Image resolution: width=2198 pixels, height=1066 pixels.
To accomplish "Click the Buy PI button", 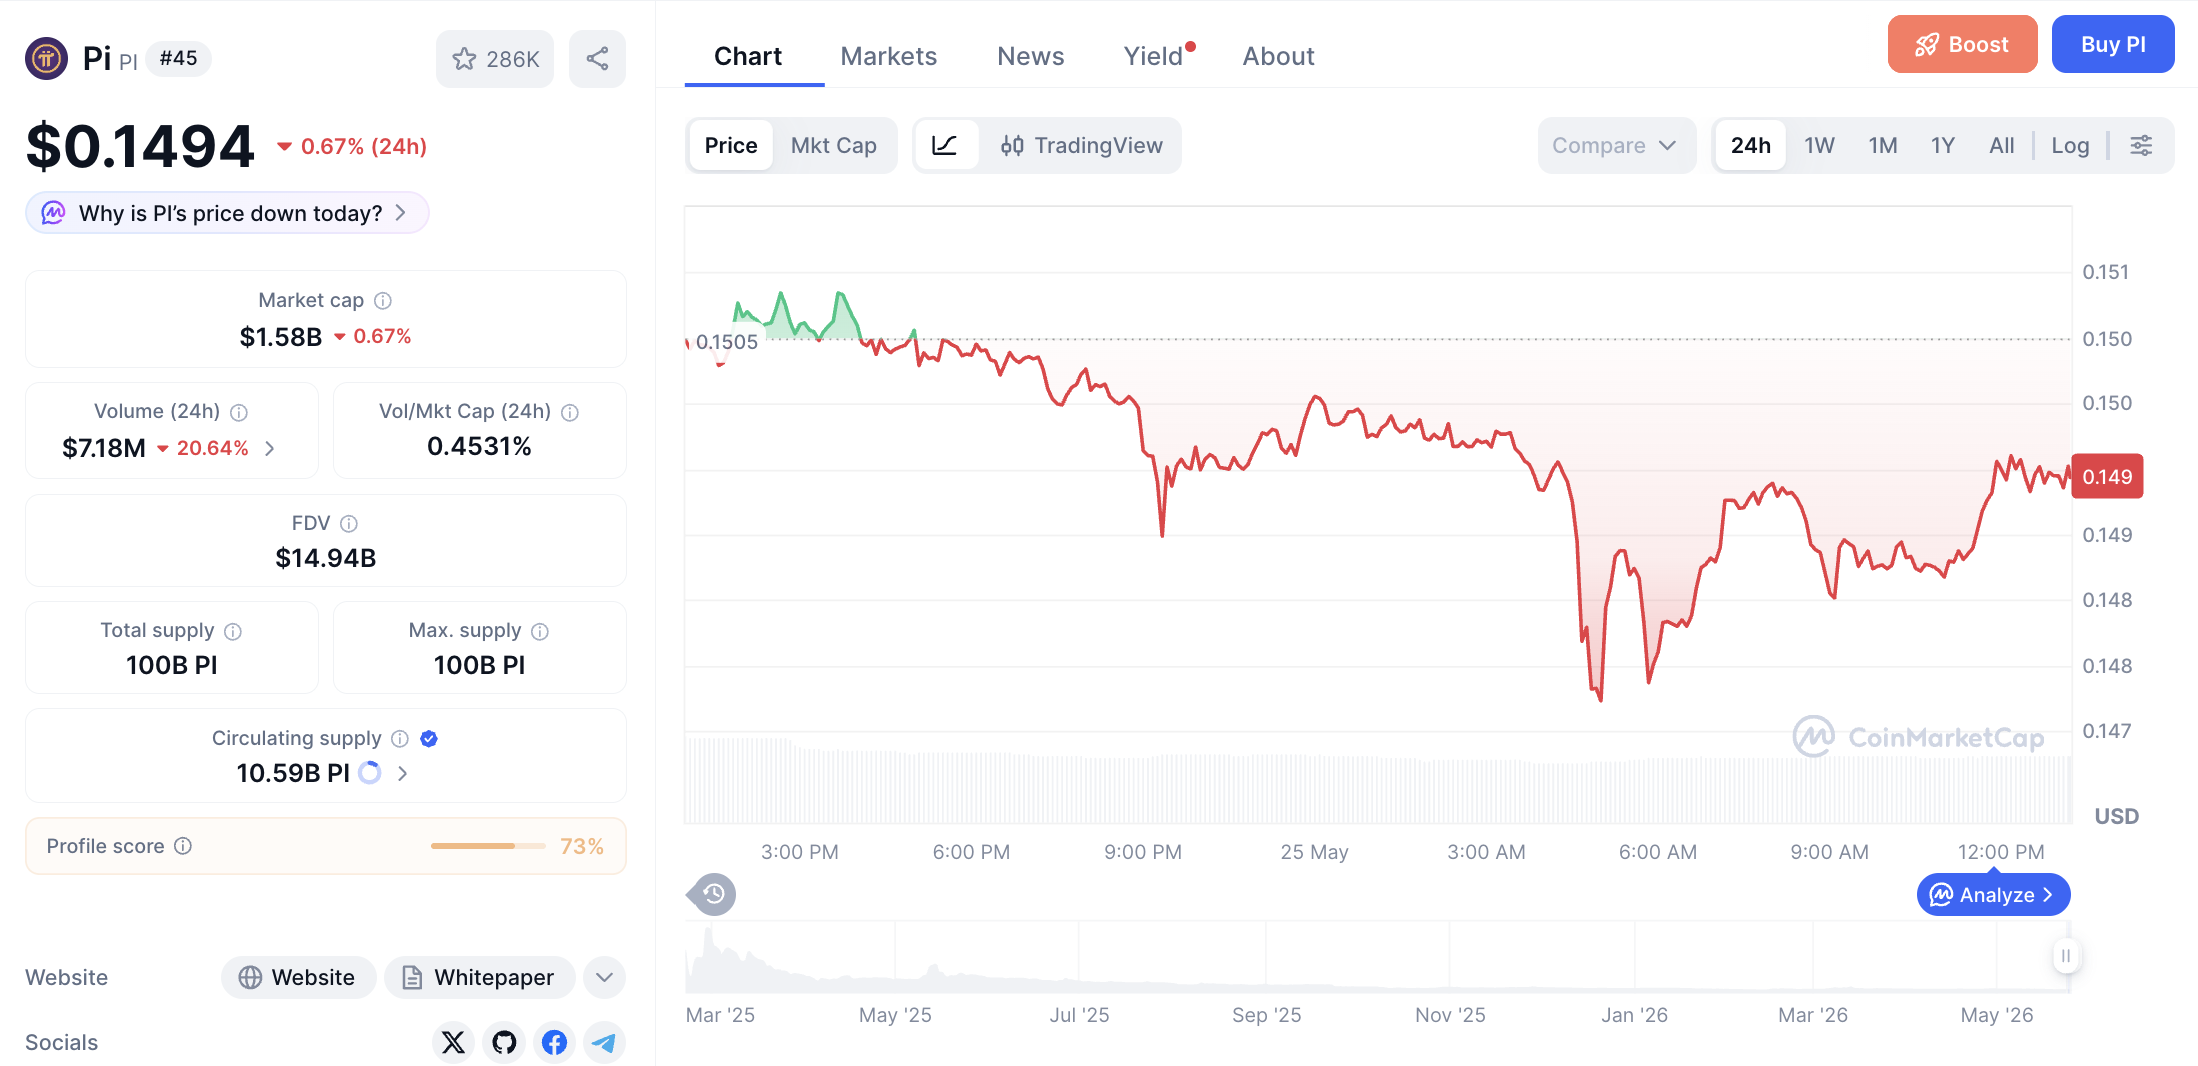I will [2113, 44].
